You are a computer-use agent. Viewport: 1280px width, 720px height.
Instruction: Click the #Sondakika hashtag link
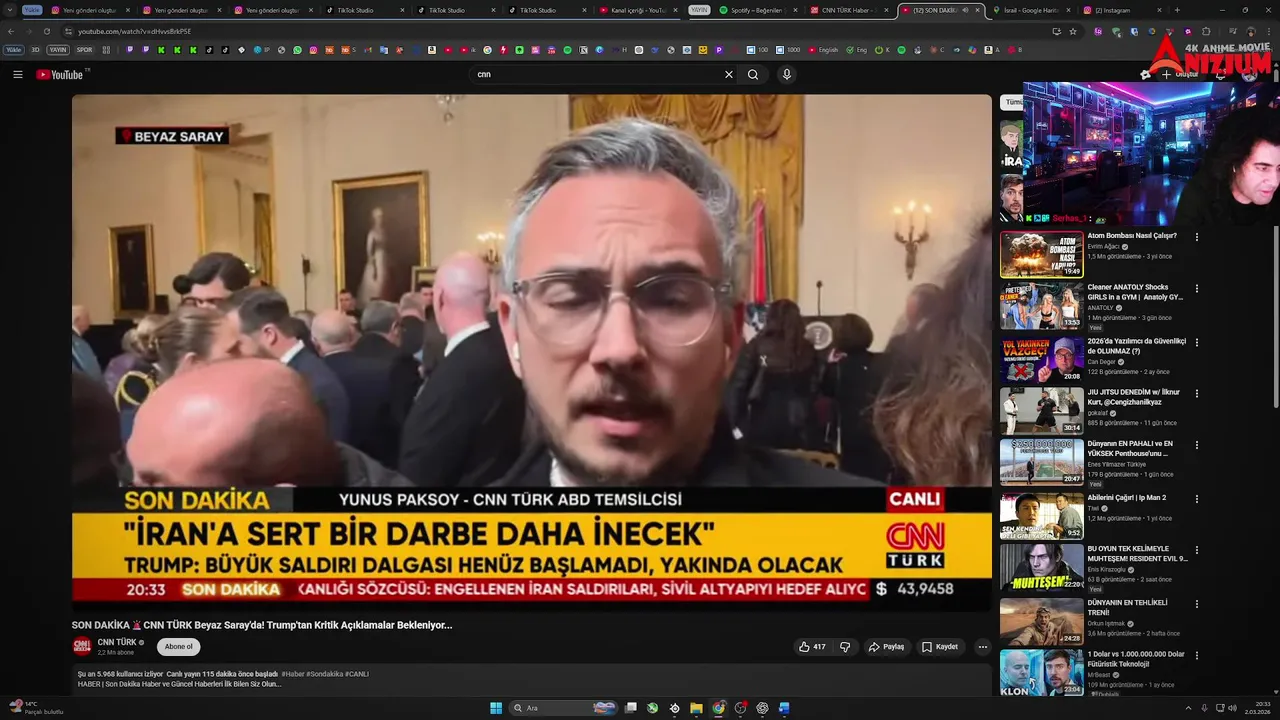(323, 674)
